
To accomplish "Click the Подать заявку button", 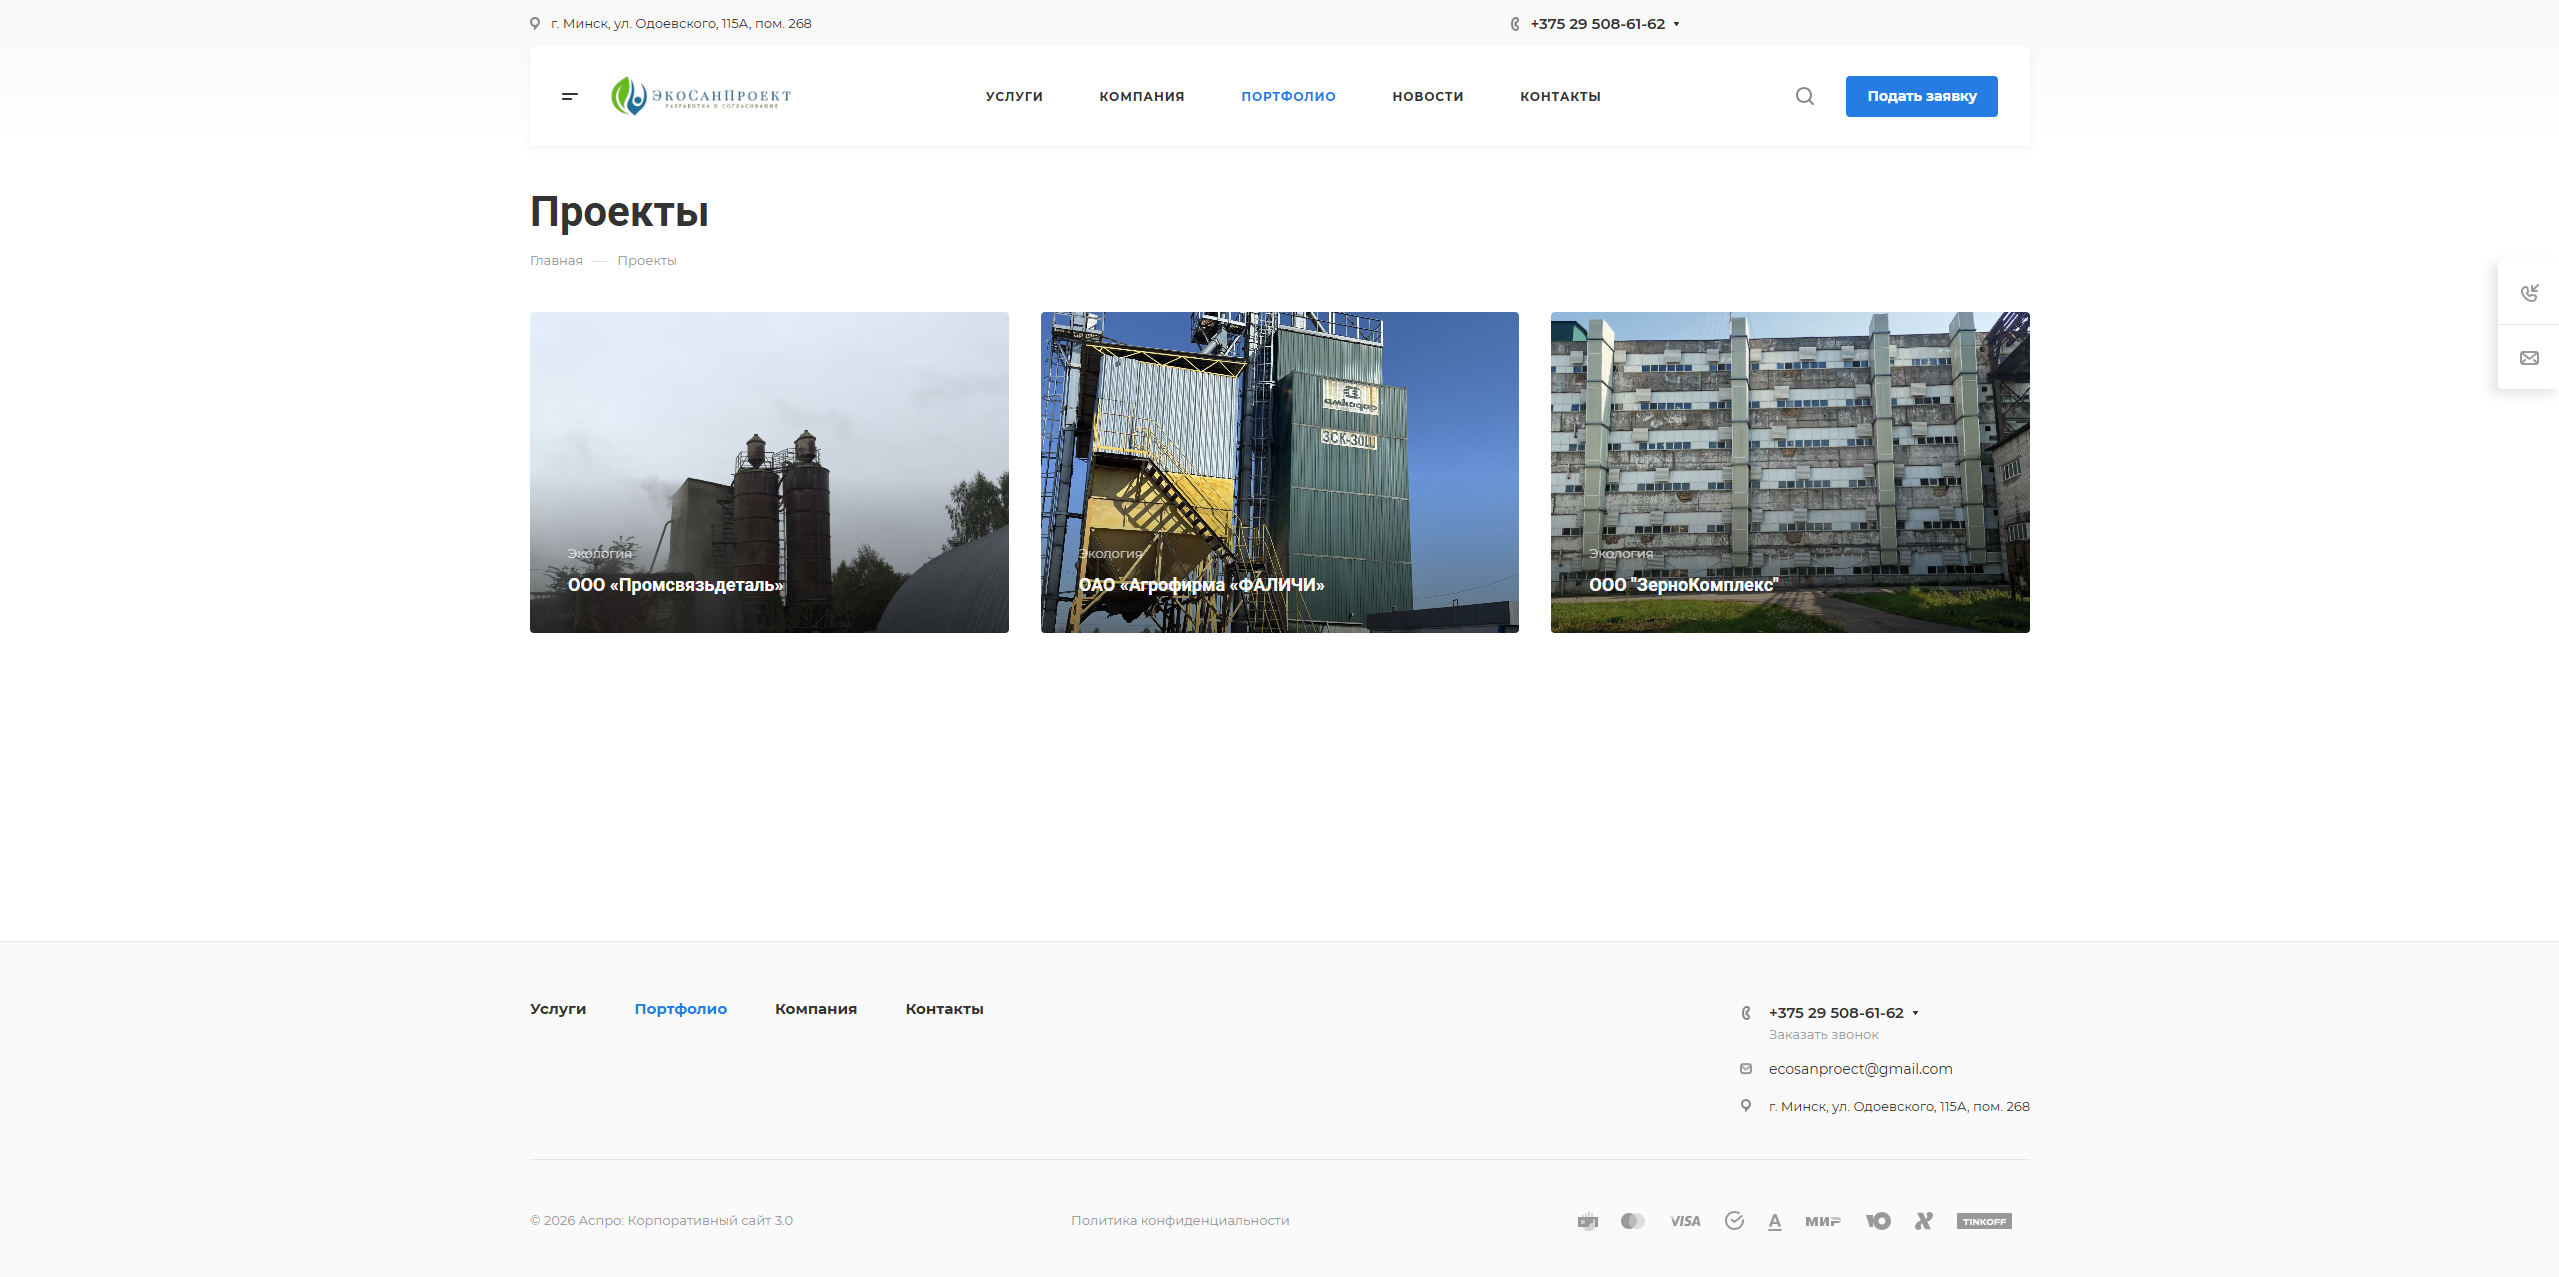I will 1920,96.
